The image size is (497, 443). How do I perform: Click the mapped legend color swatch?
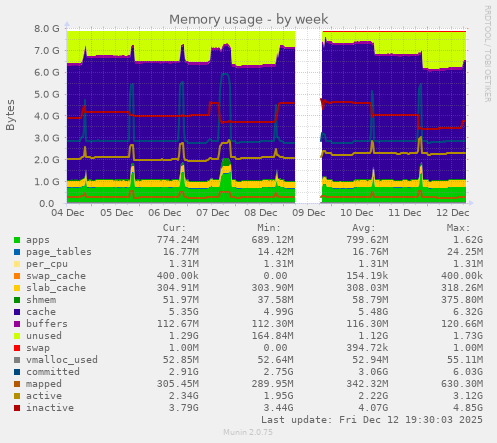click(x=17, y=384)
